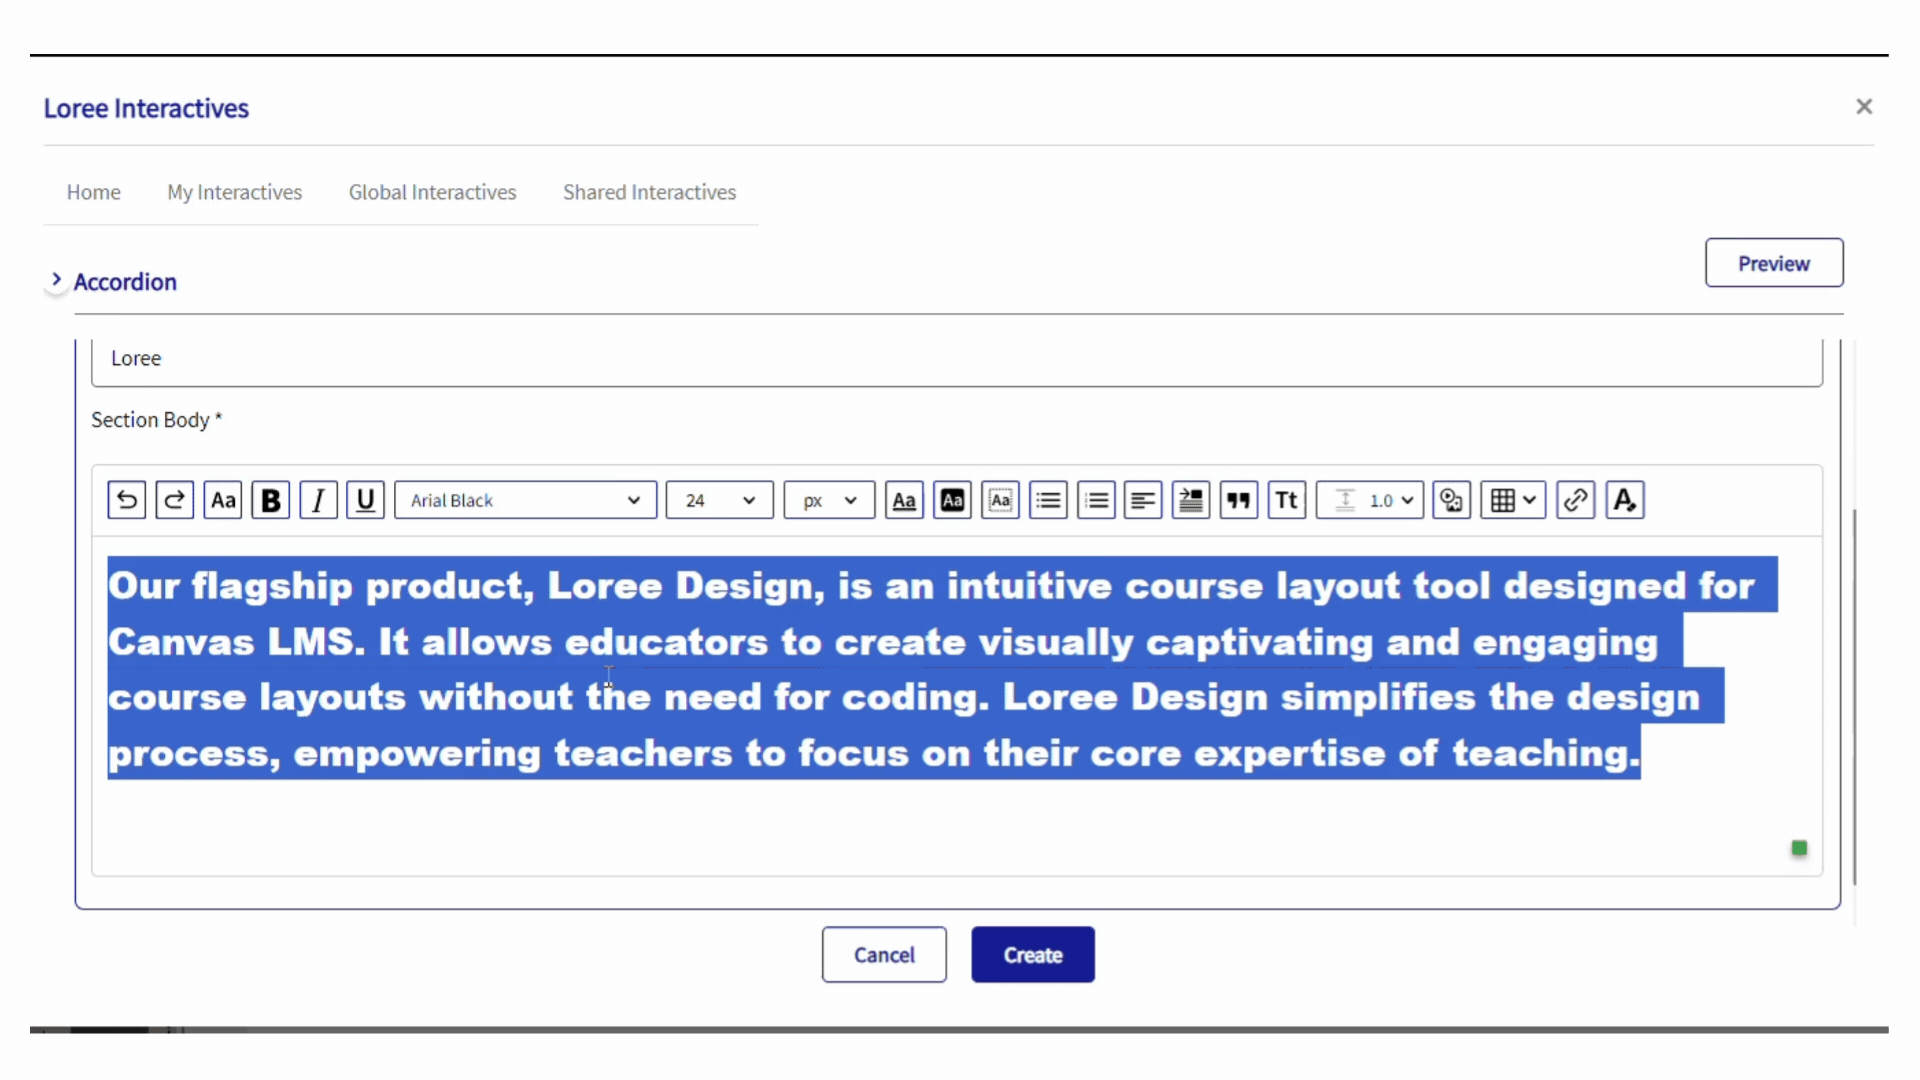Click the insert image icon

tap(1452, 500)
